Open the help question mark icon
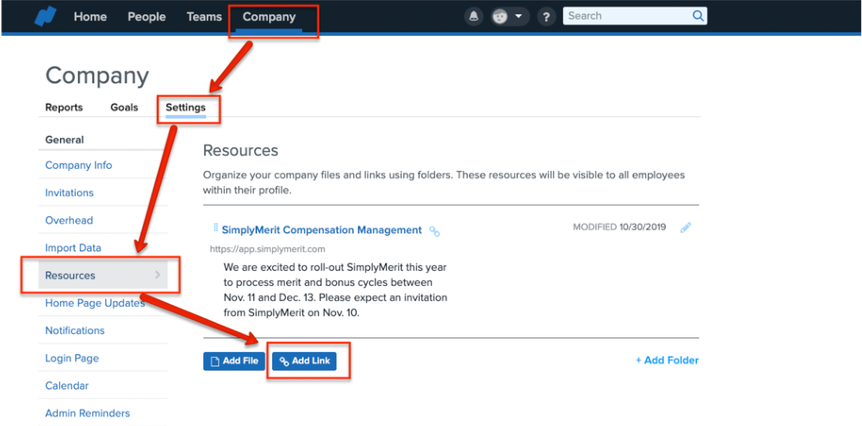This screenshot has height=426, width=862. [546, 17]
